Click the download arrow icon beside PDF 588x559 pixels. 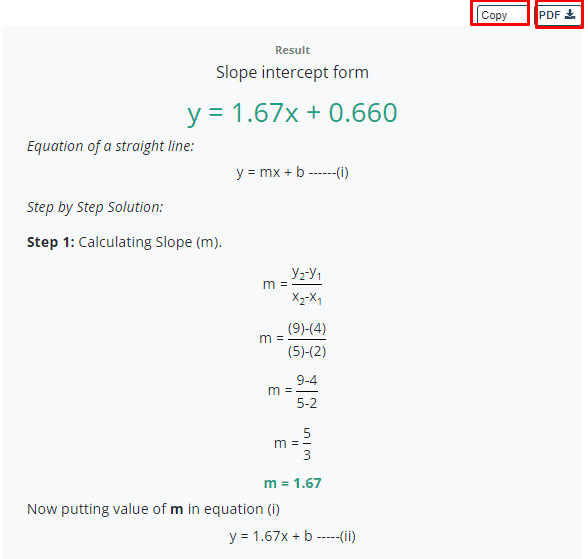point(570,15)
